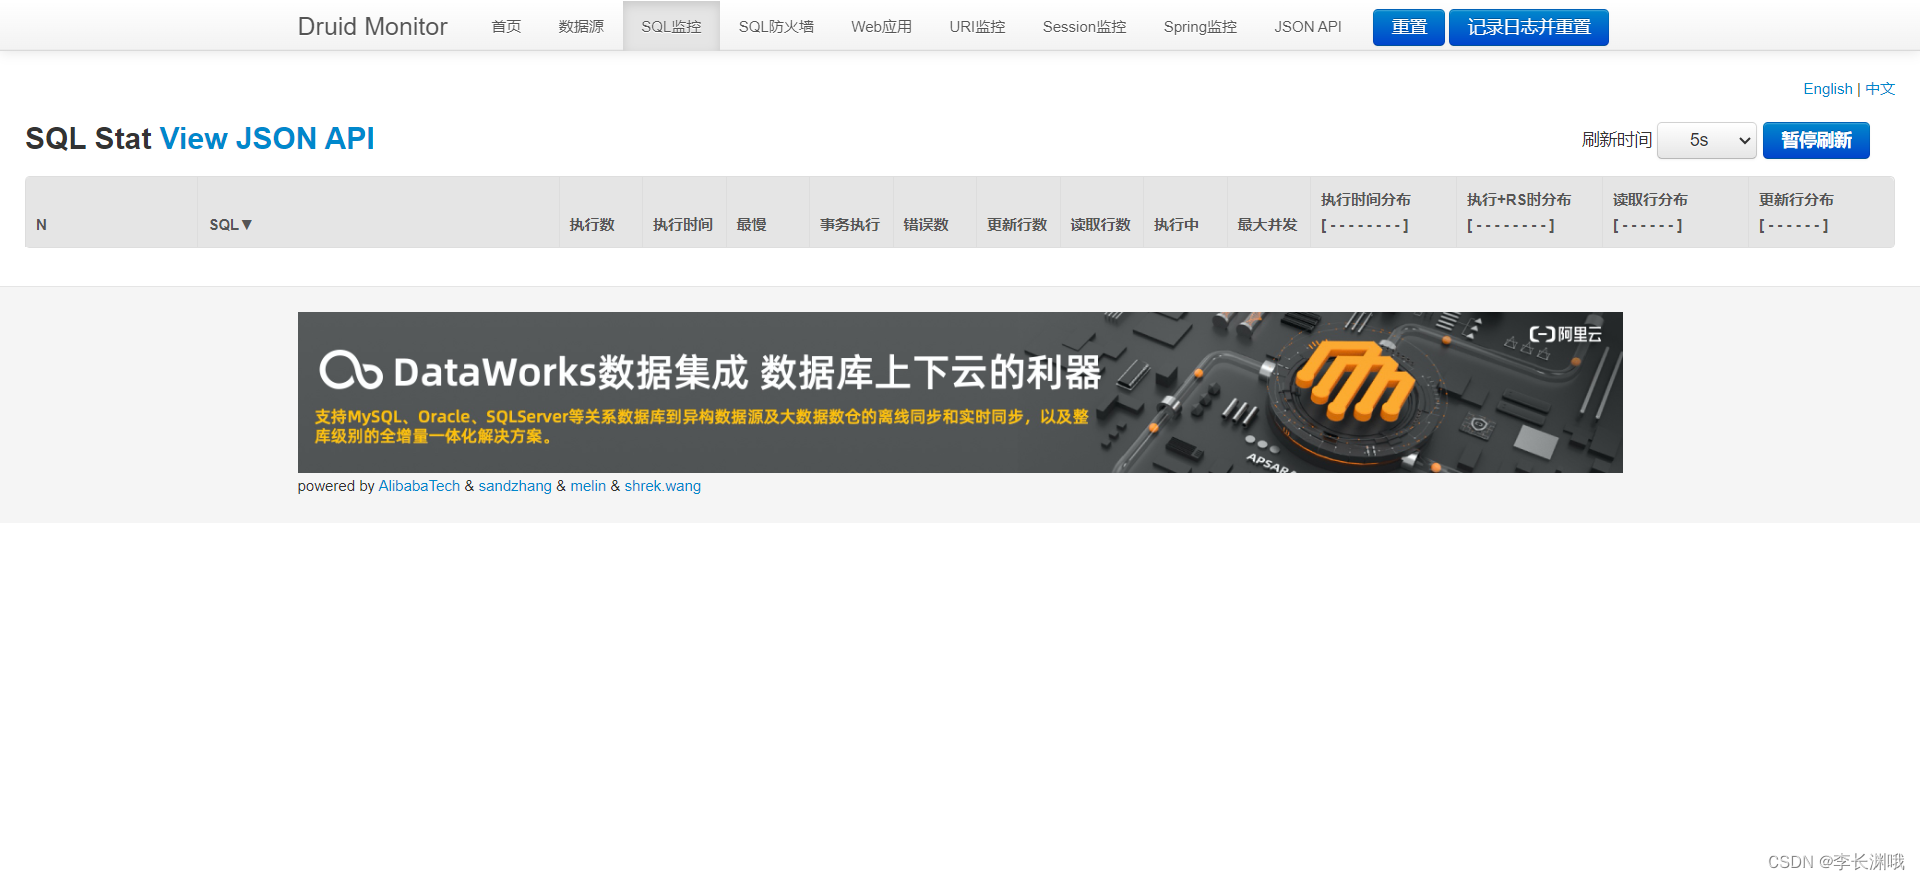Image resolution: width=1920 pixels, height=880 pixels.
Task: Open the View JSON API heading link
Action: pyautogui.click(x=267, y=138)
